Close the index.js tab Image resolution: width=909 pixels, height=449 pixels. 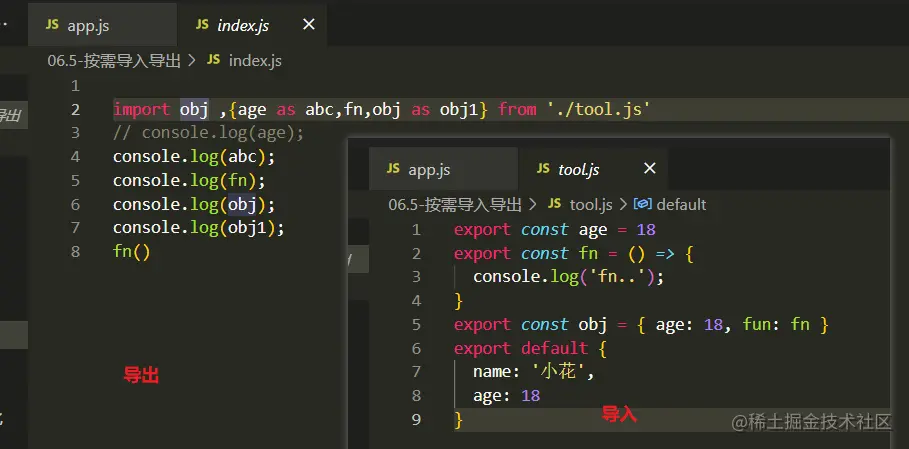point(309,24)
